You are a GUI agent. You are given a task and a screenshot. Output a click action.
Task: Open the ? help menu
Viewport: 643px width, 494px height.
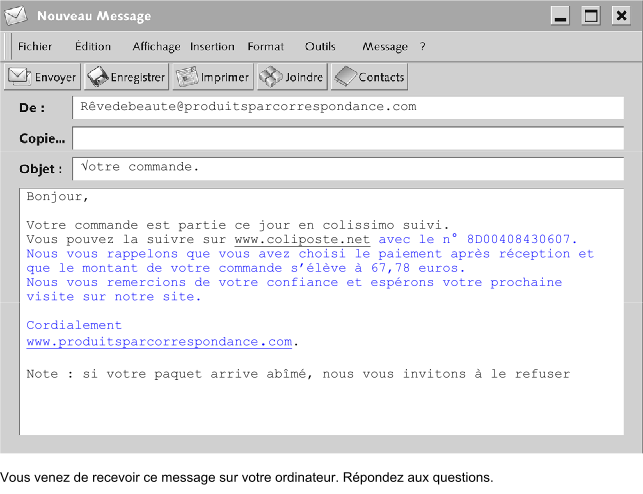[x=423, y=46]
